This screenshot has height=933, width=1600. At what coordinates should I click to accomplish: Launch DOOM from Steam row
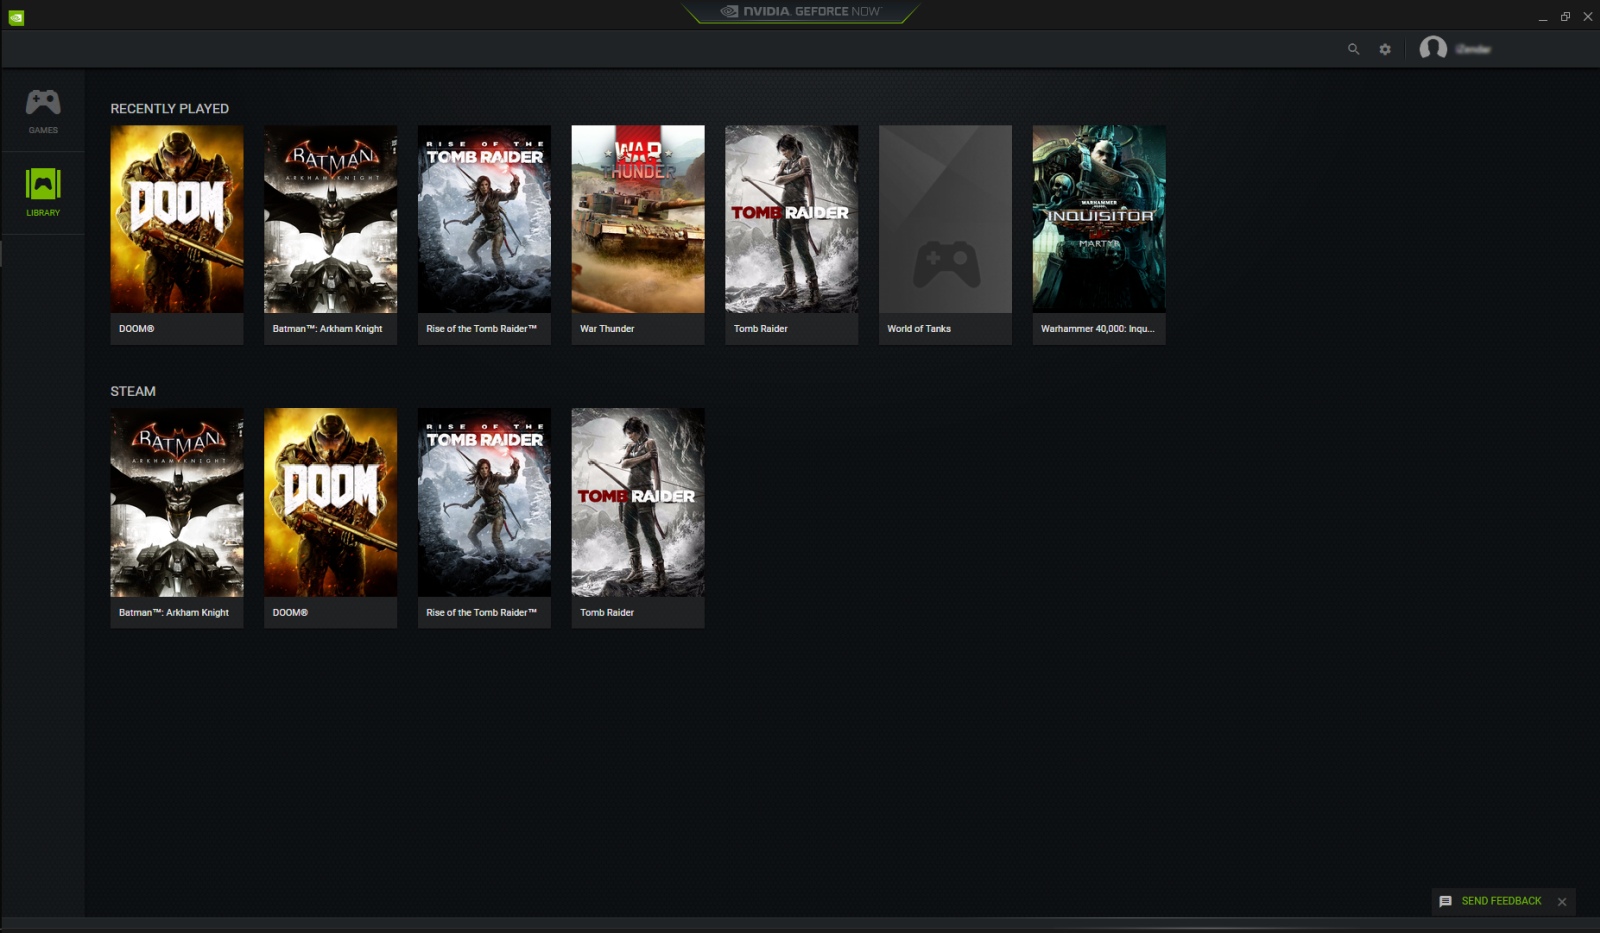[x=331, y=518]
